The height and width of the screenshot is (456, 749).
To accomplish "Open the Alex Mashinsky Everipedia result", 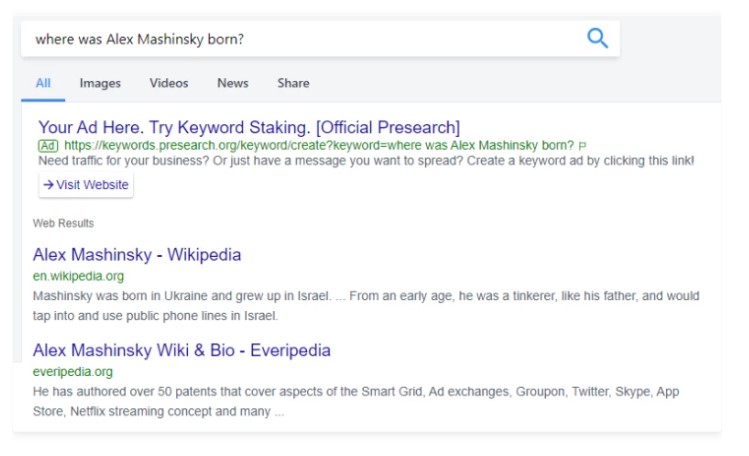I will 181,350.
